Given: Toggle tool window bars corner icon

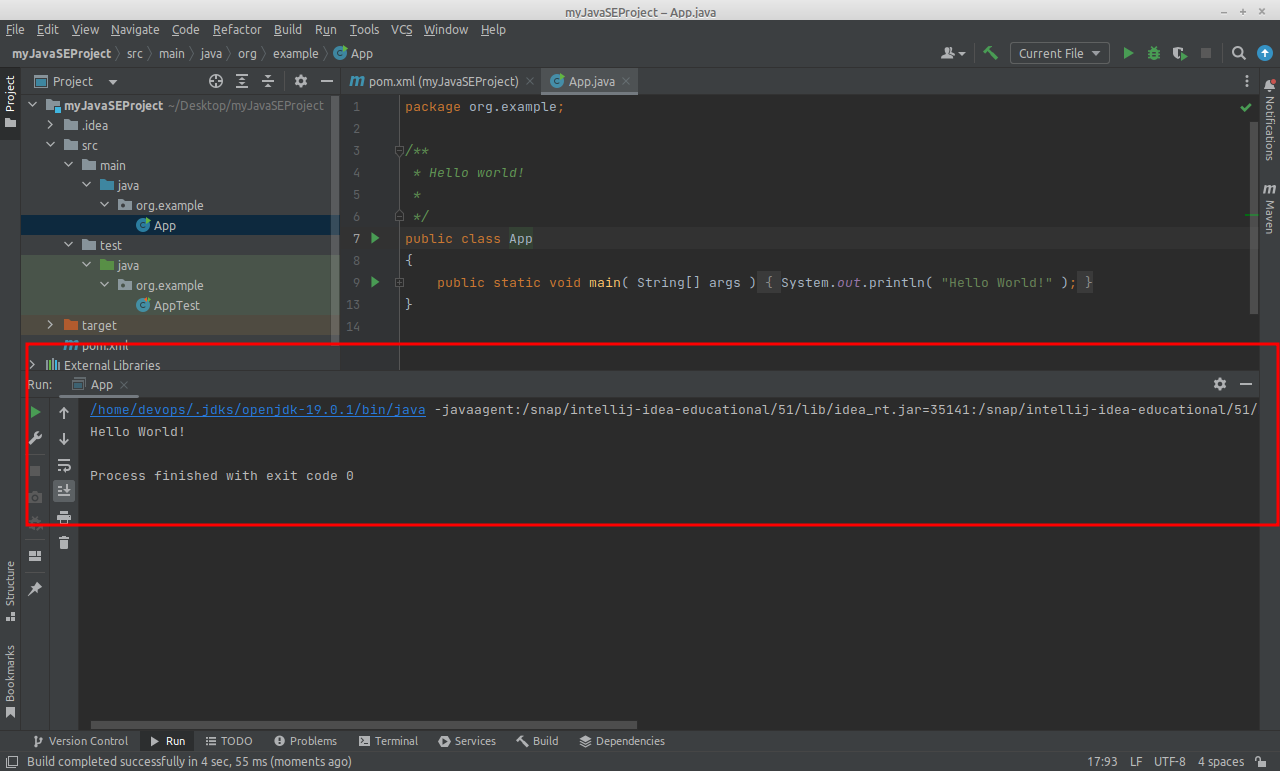Looking at the screenshot, I should coord(11,761).
